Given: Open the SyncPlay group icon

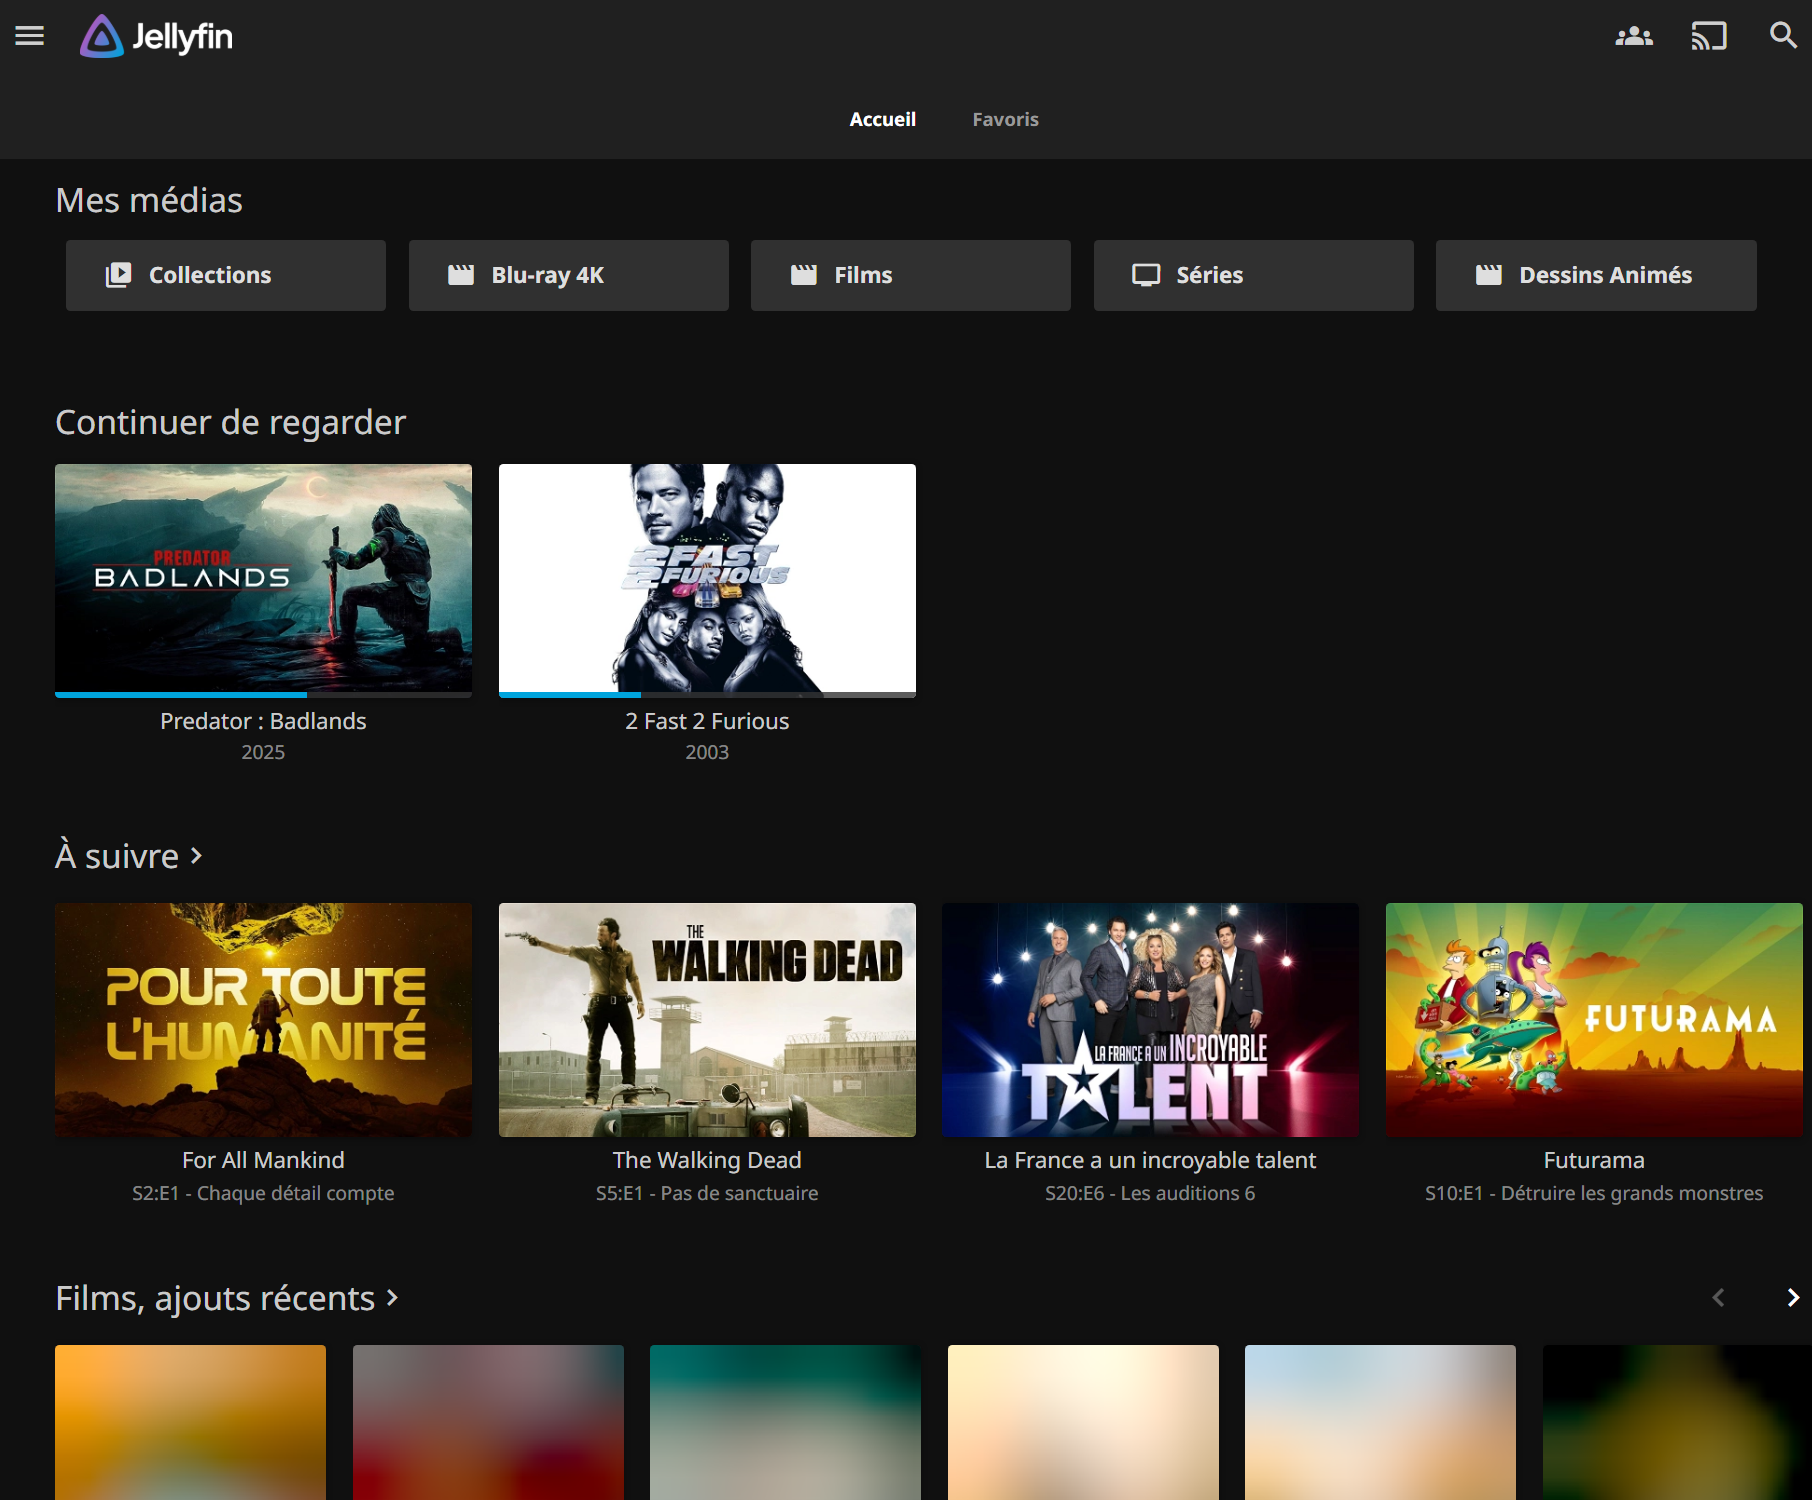Looking at the screenshot, I should 1633,36.
